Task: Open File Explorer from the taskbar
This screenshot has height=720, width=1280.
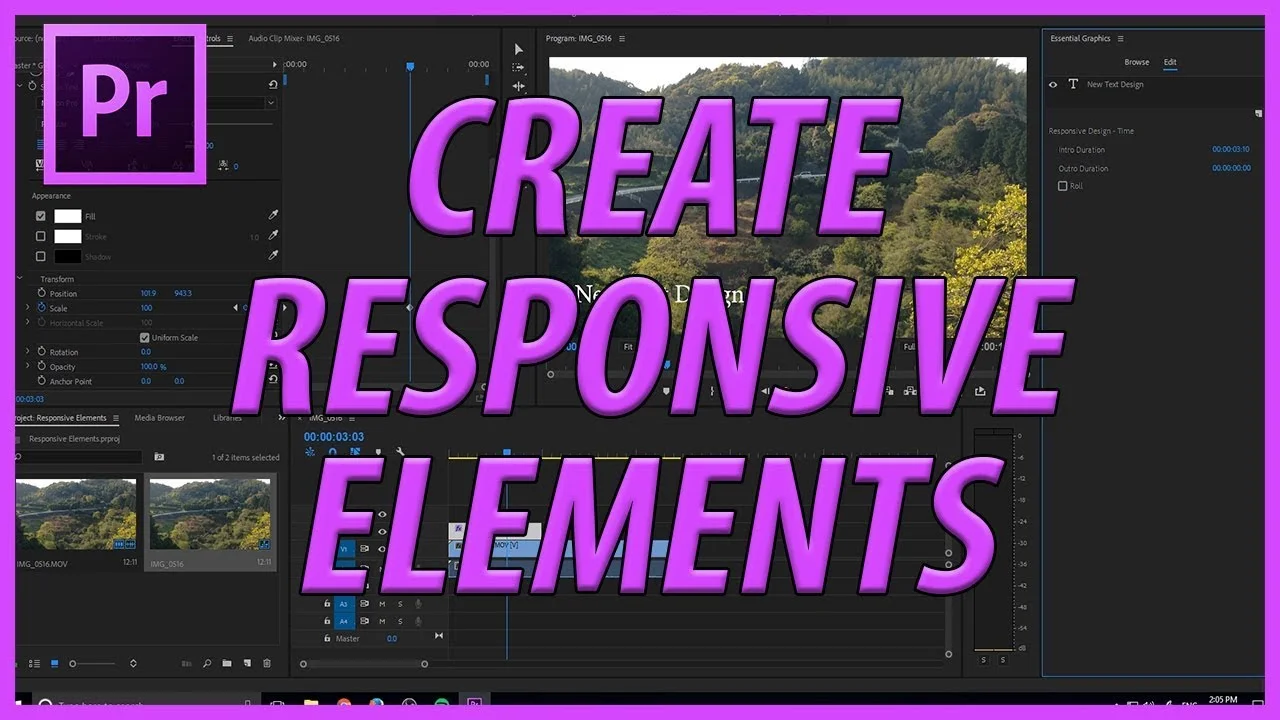Action: (x=311, y=704)
